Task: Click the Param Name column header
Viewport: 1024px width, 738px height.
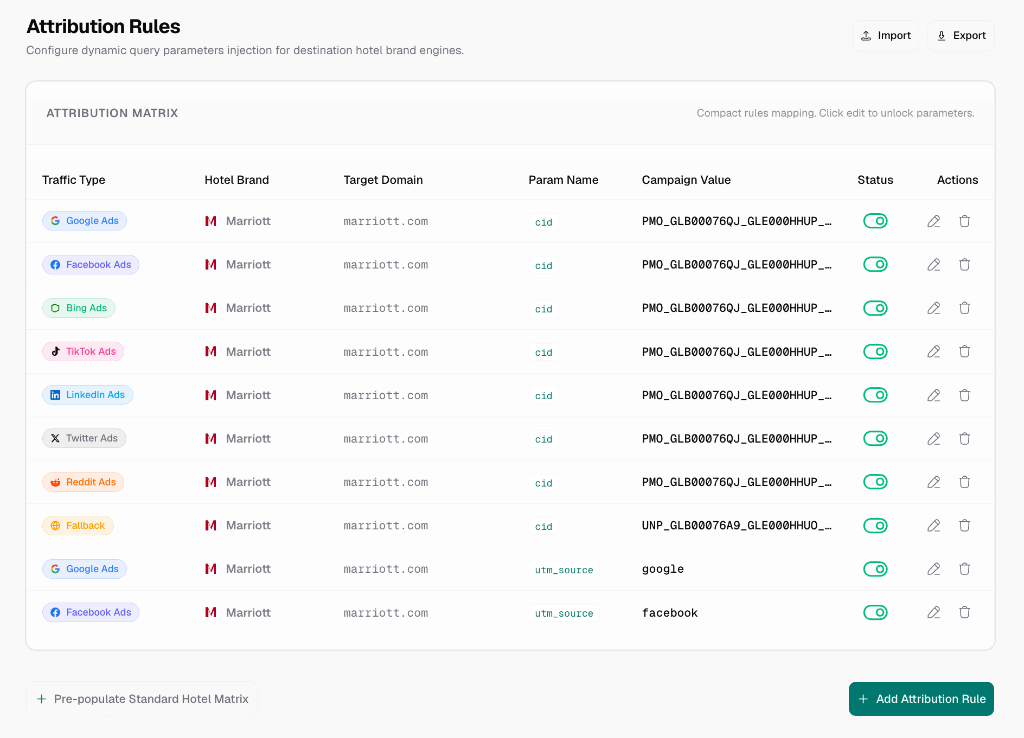Action: pos(564,180)
